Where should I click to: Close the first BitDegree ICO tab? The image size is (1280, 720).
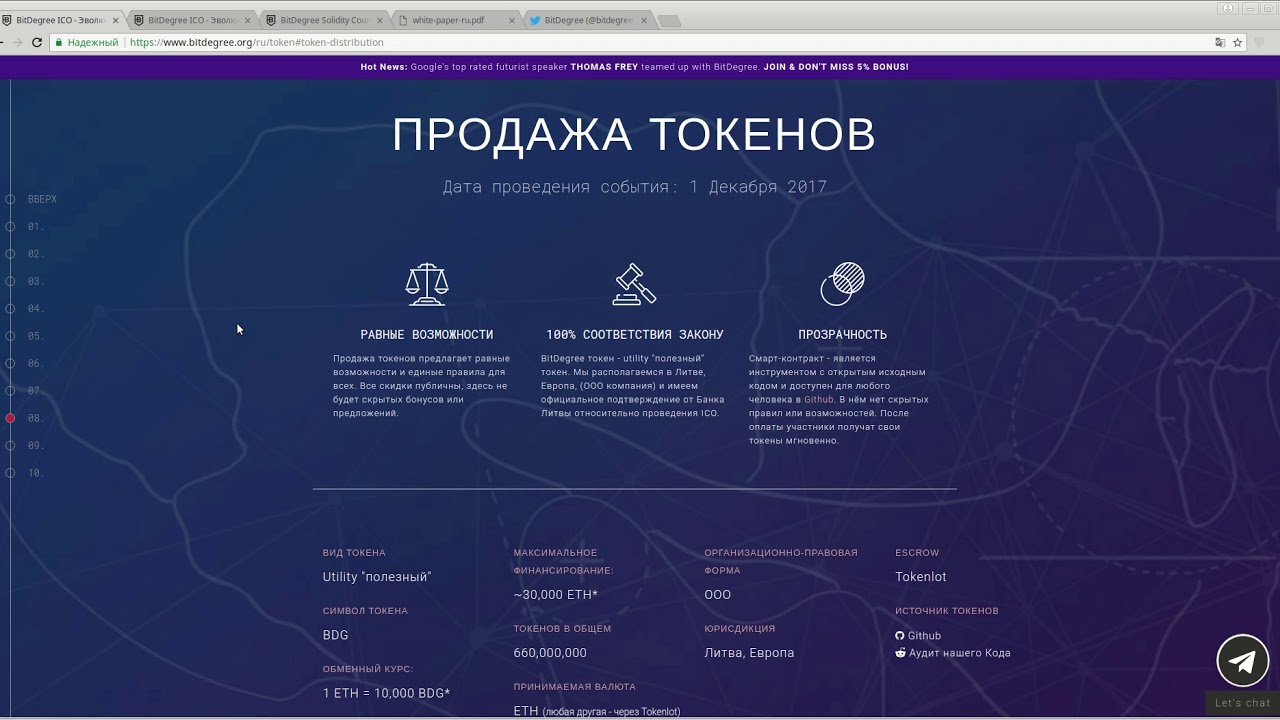[x=115, y=20]
